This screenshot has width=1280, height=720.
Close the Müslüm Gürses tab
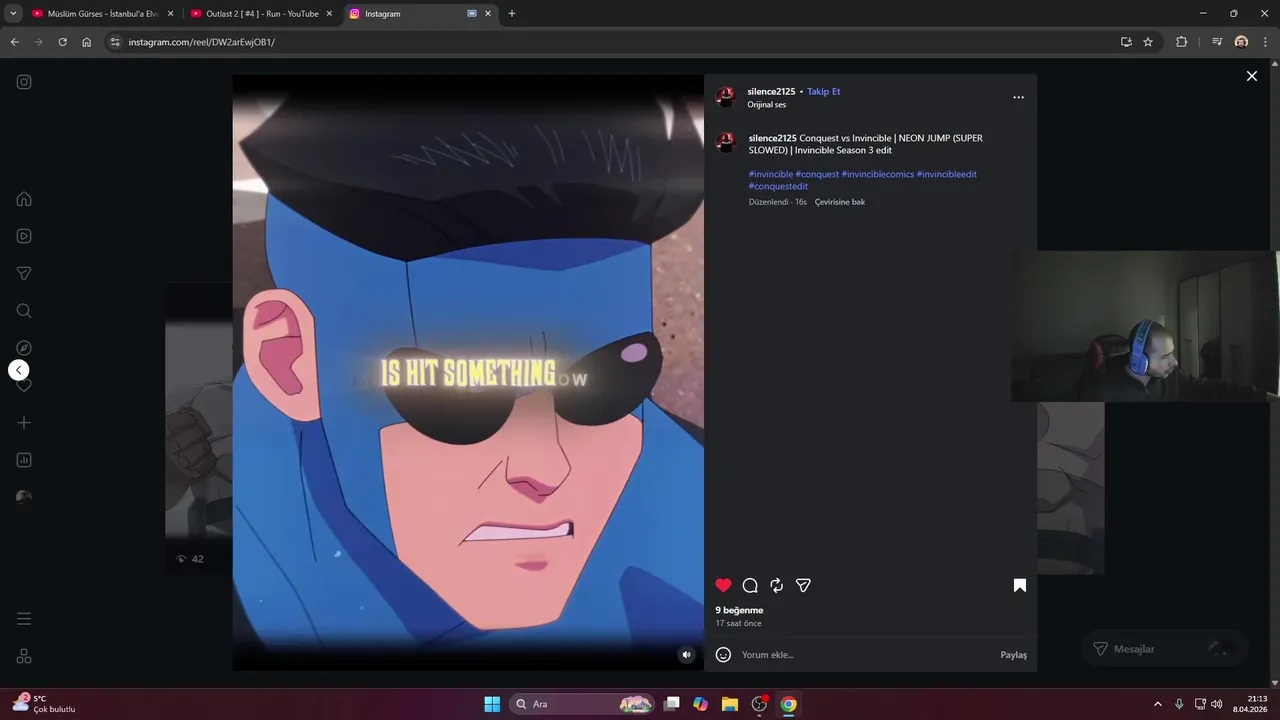click(x=170, y=14)
